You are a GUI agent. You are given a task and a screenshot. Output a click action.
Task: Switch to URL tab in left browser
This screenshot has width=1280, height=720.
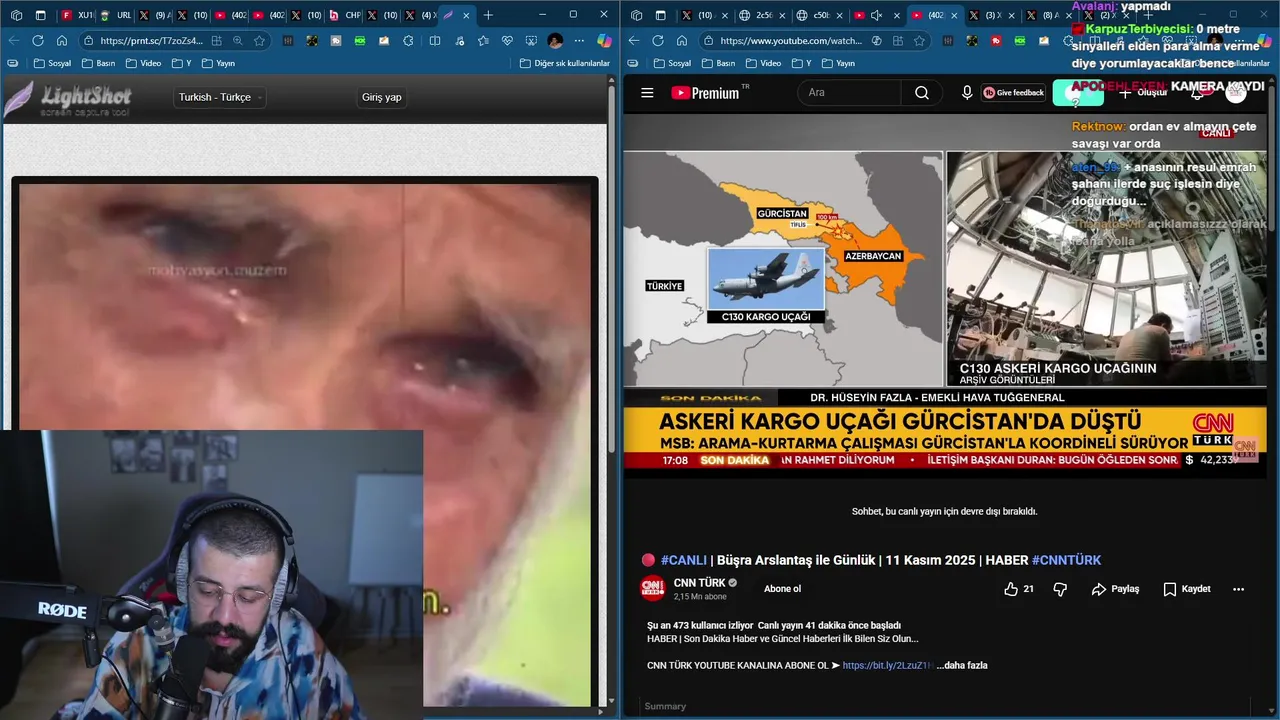[x=115, y=15]
